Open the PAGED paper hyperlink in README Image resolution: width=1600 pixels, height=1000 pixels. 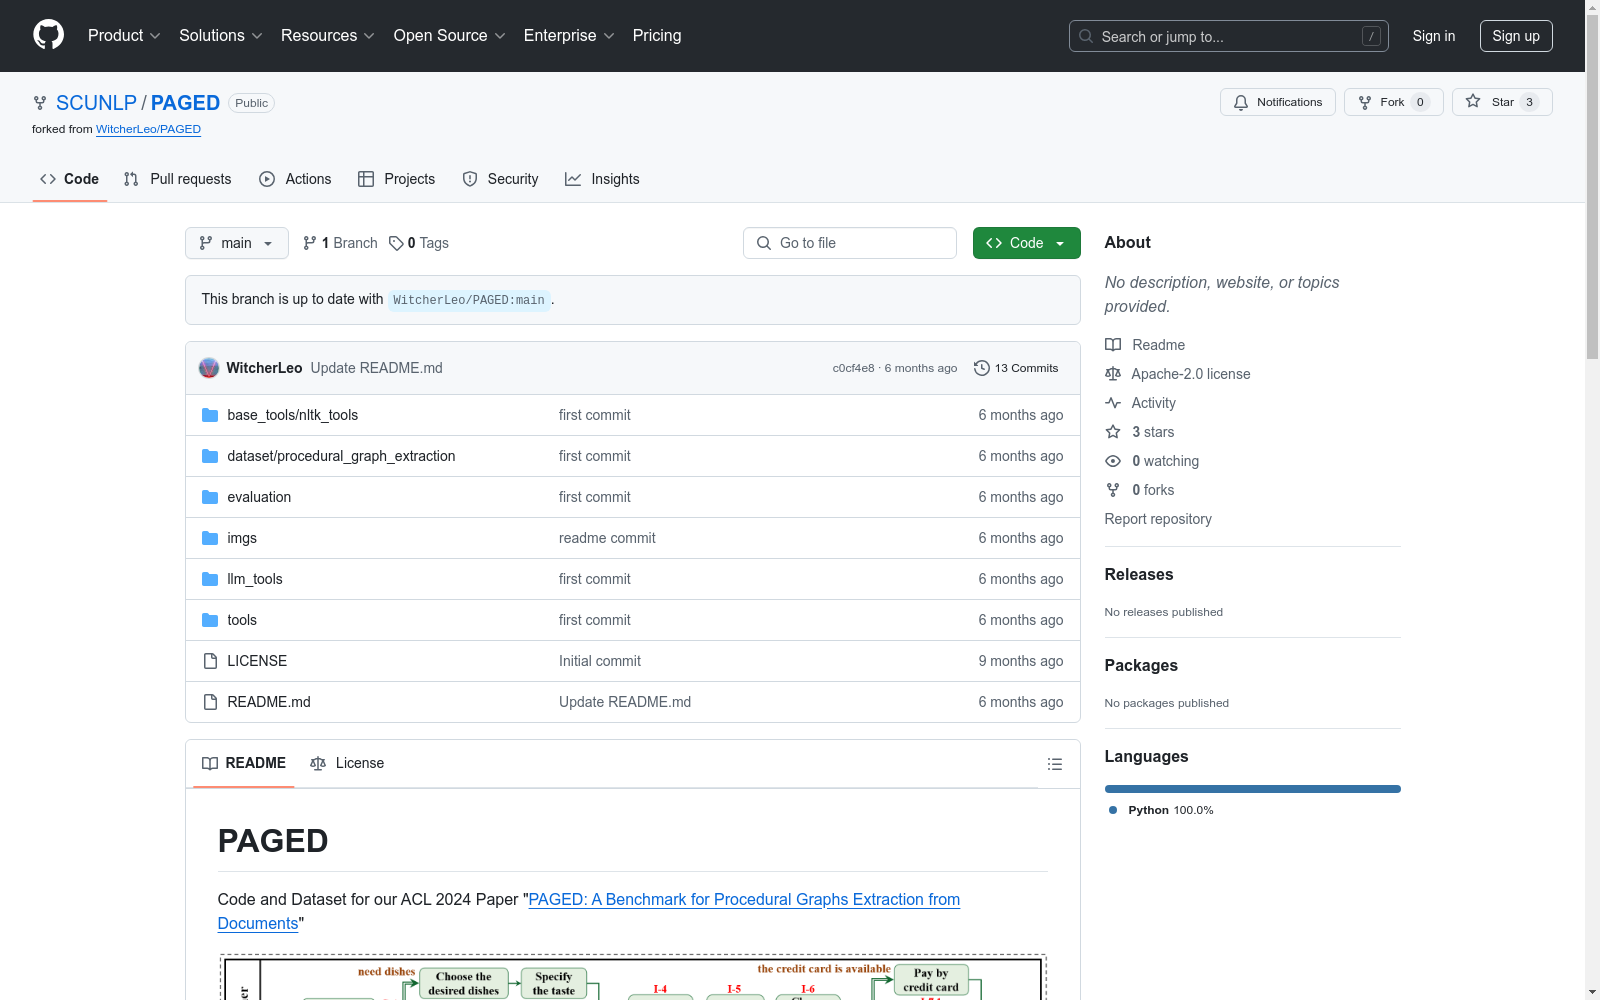pos(589,911)
